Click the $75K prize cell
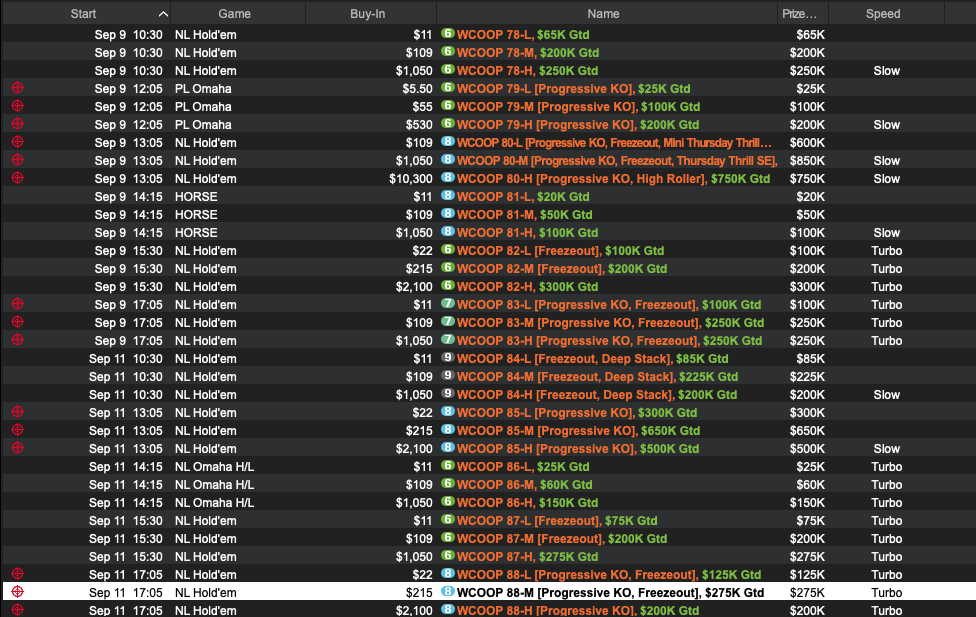 click(810, 520)
